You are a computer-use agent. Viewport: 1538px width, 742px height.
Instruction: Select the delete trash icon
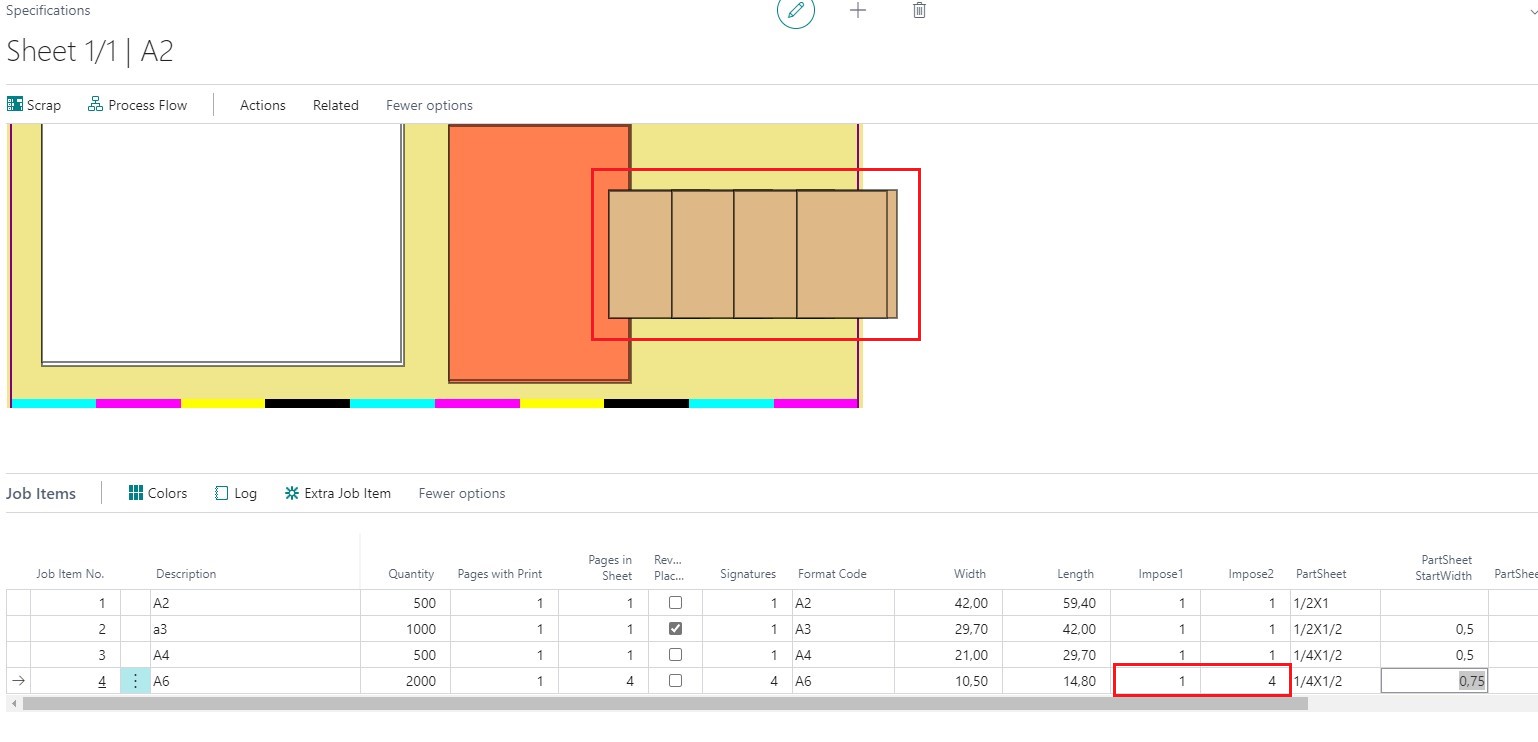(919, 11)
